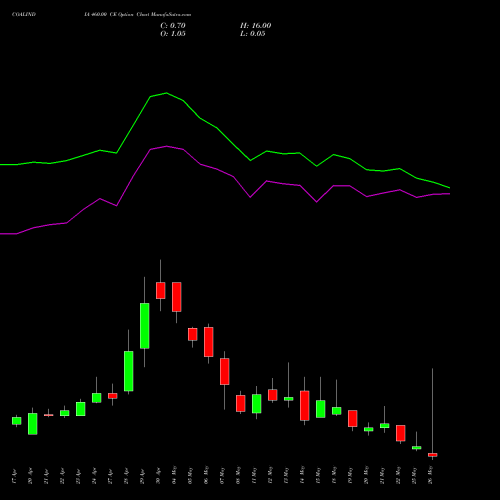Click the '18 May' date label
This screenshot has height=500, width=500.
334,475
